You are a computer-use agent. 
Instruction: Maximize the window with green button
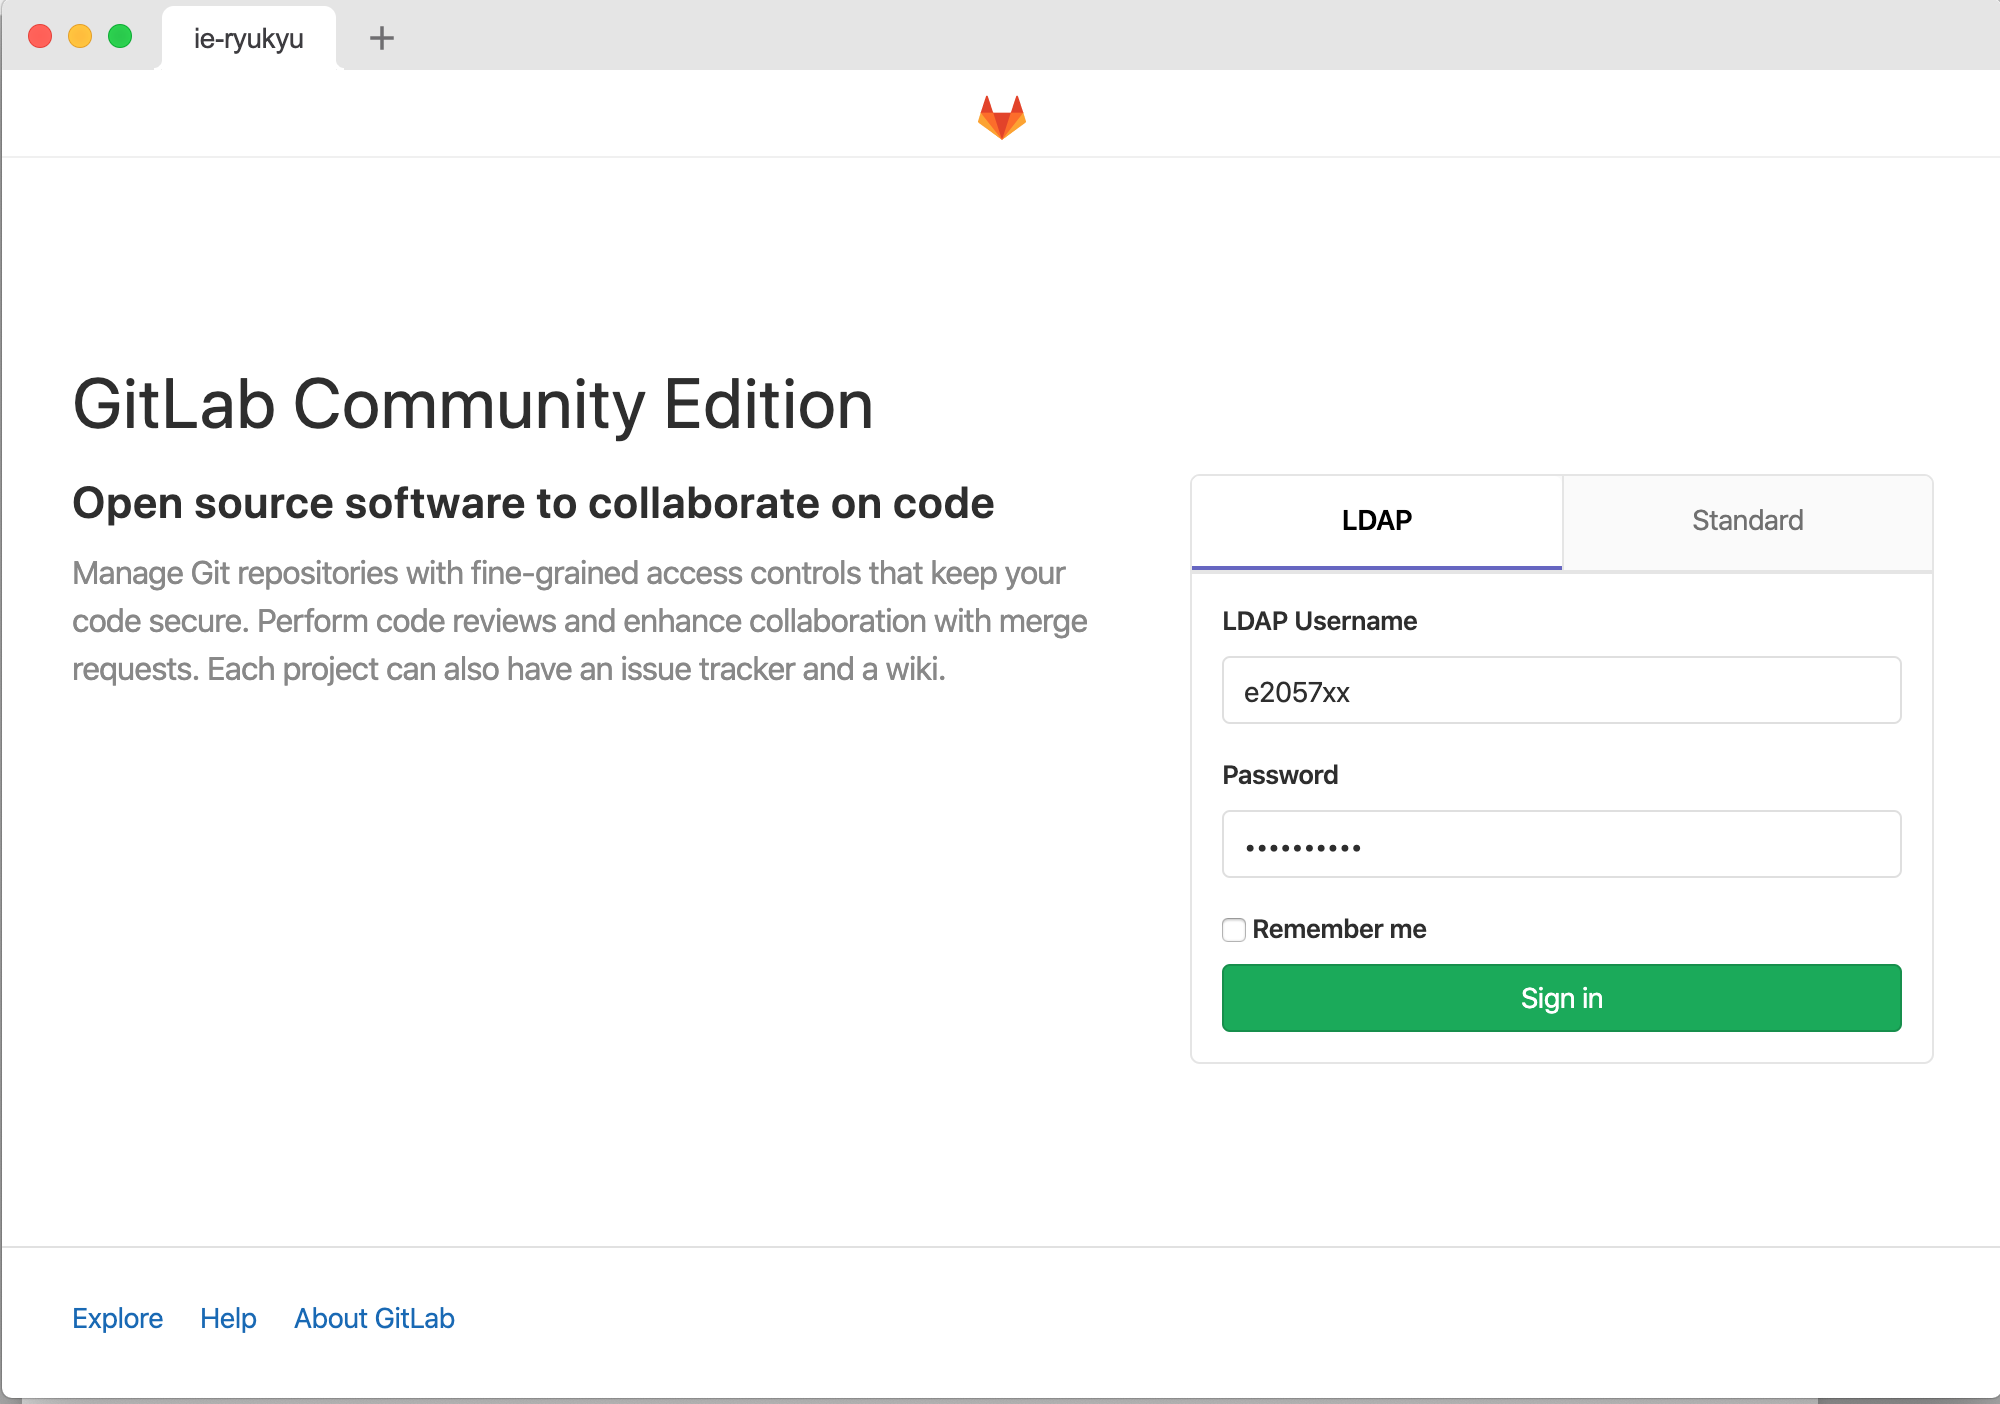coord(120,37)
